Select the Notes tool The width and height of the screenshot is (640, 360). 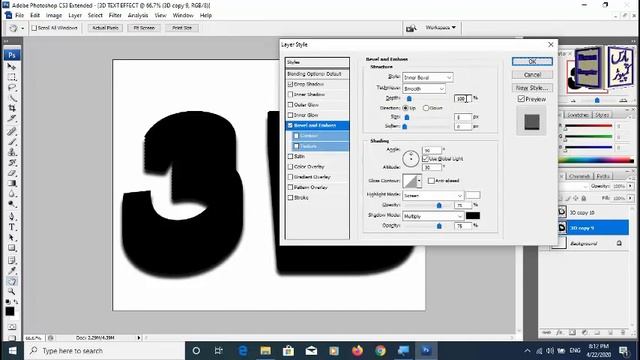pyautogui.click(x=12, y=260)
